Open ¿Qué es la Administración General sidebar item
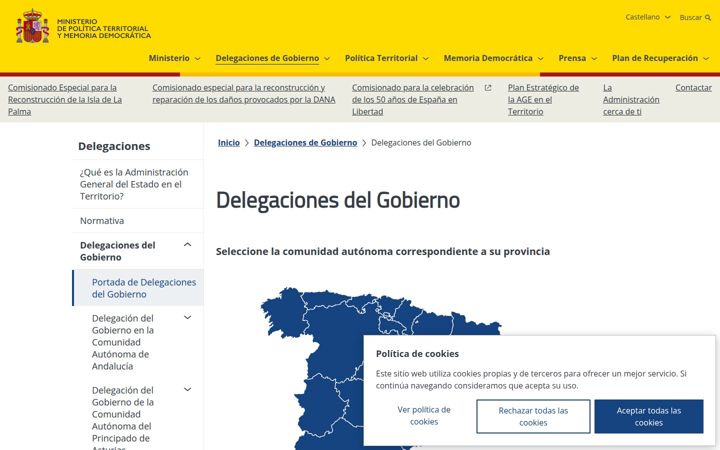 click(x=134, y=184)
